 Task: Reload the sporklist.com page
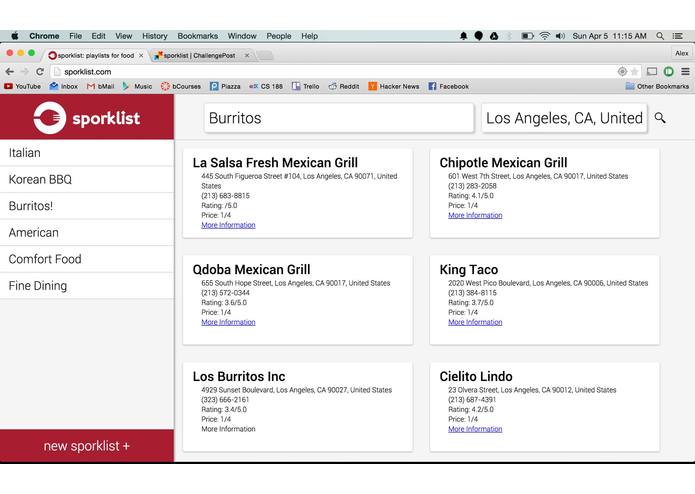[40, 71]
